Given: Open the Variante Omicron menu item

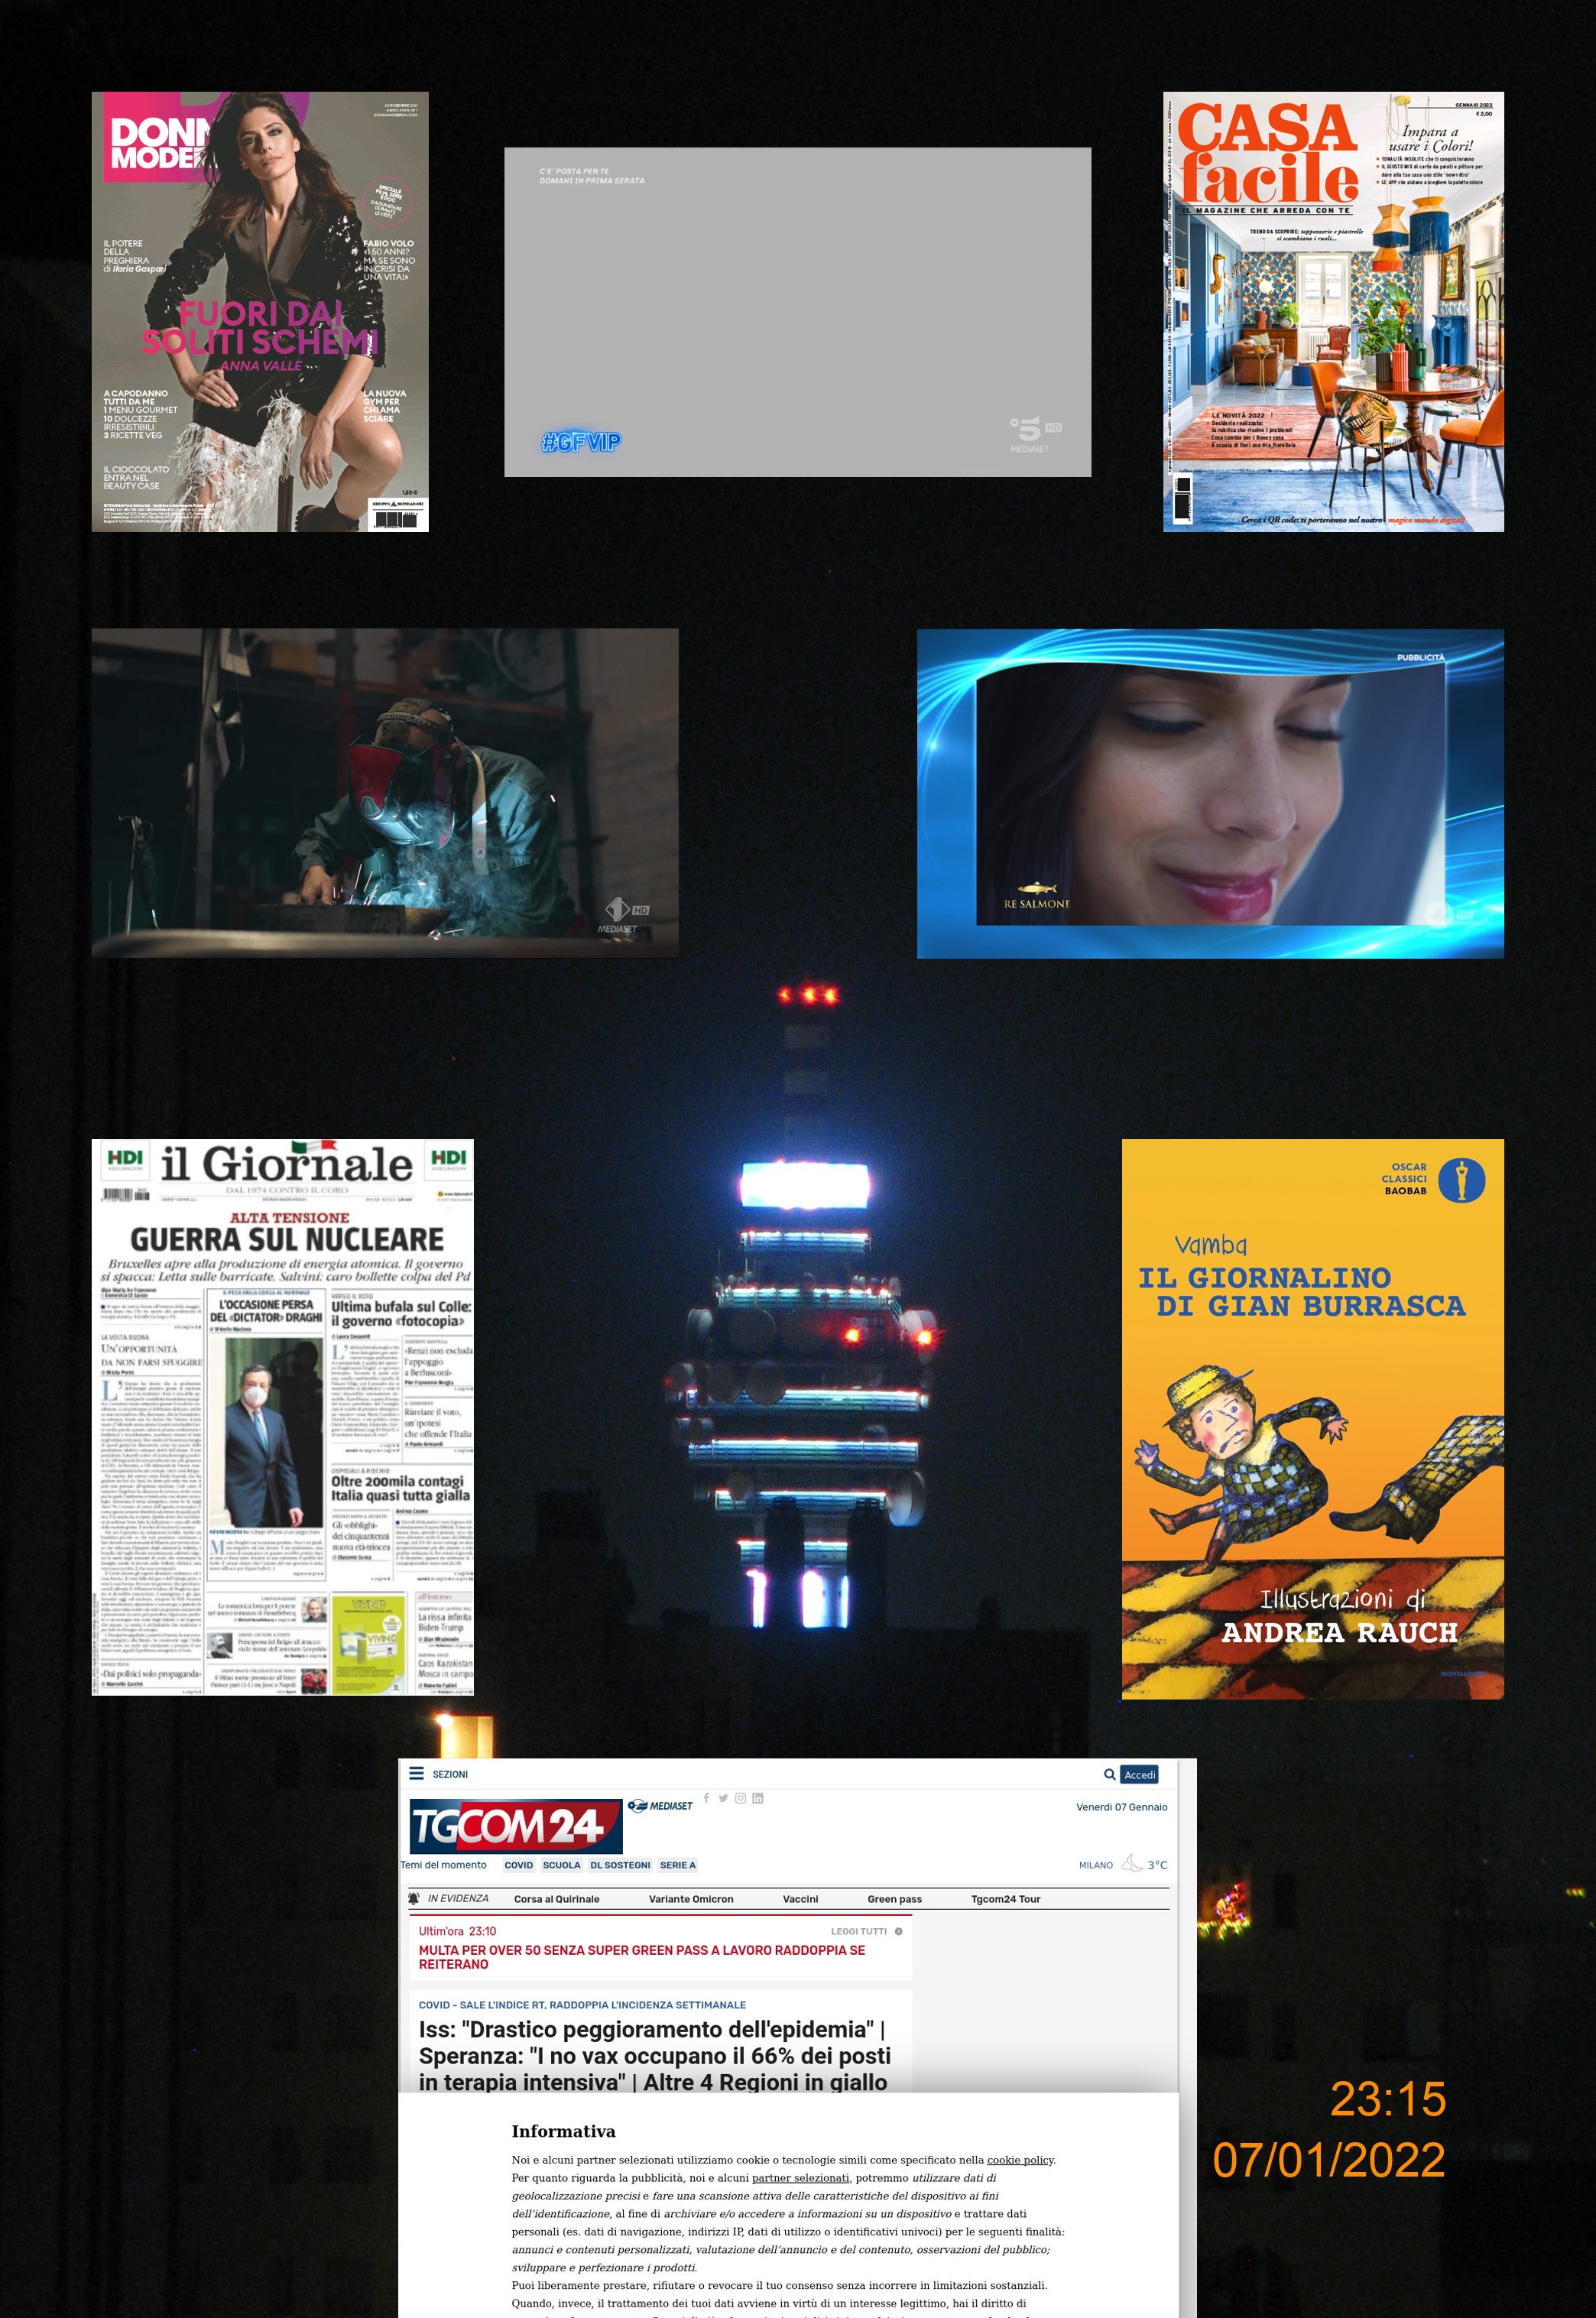Looking at the screenshot, I should [690, 1899].
